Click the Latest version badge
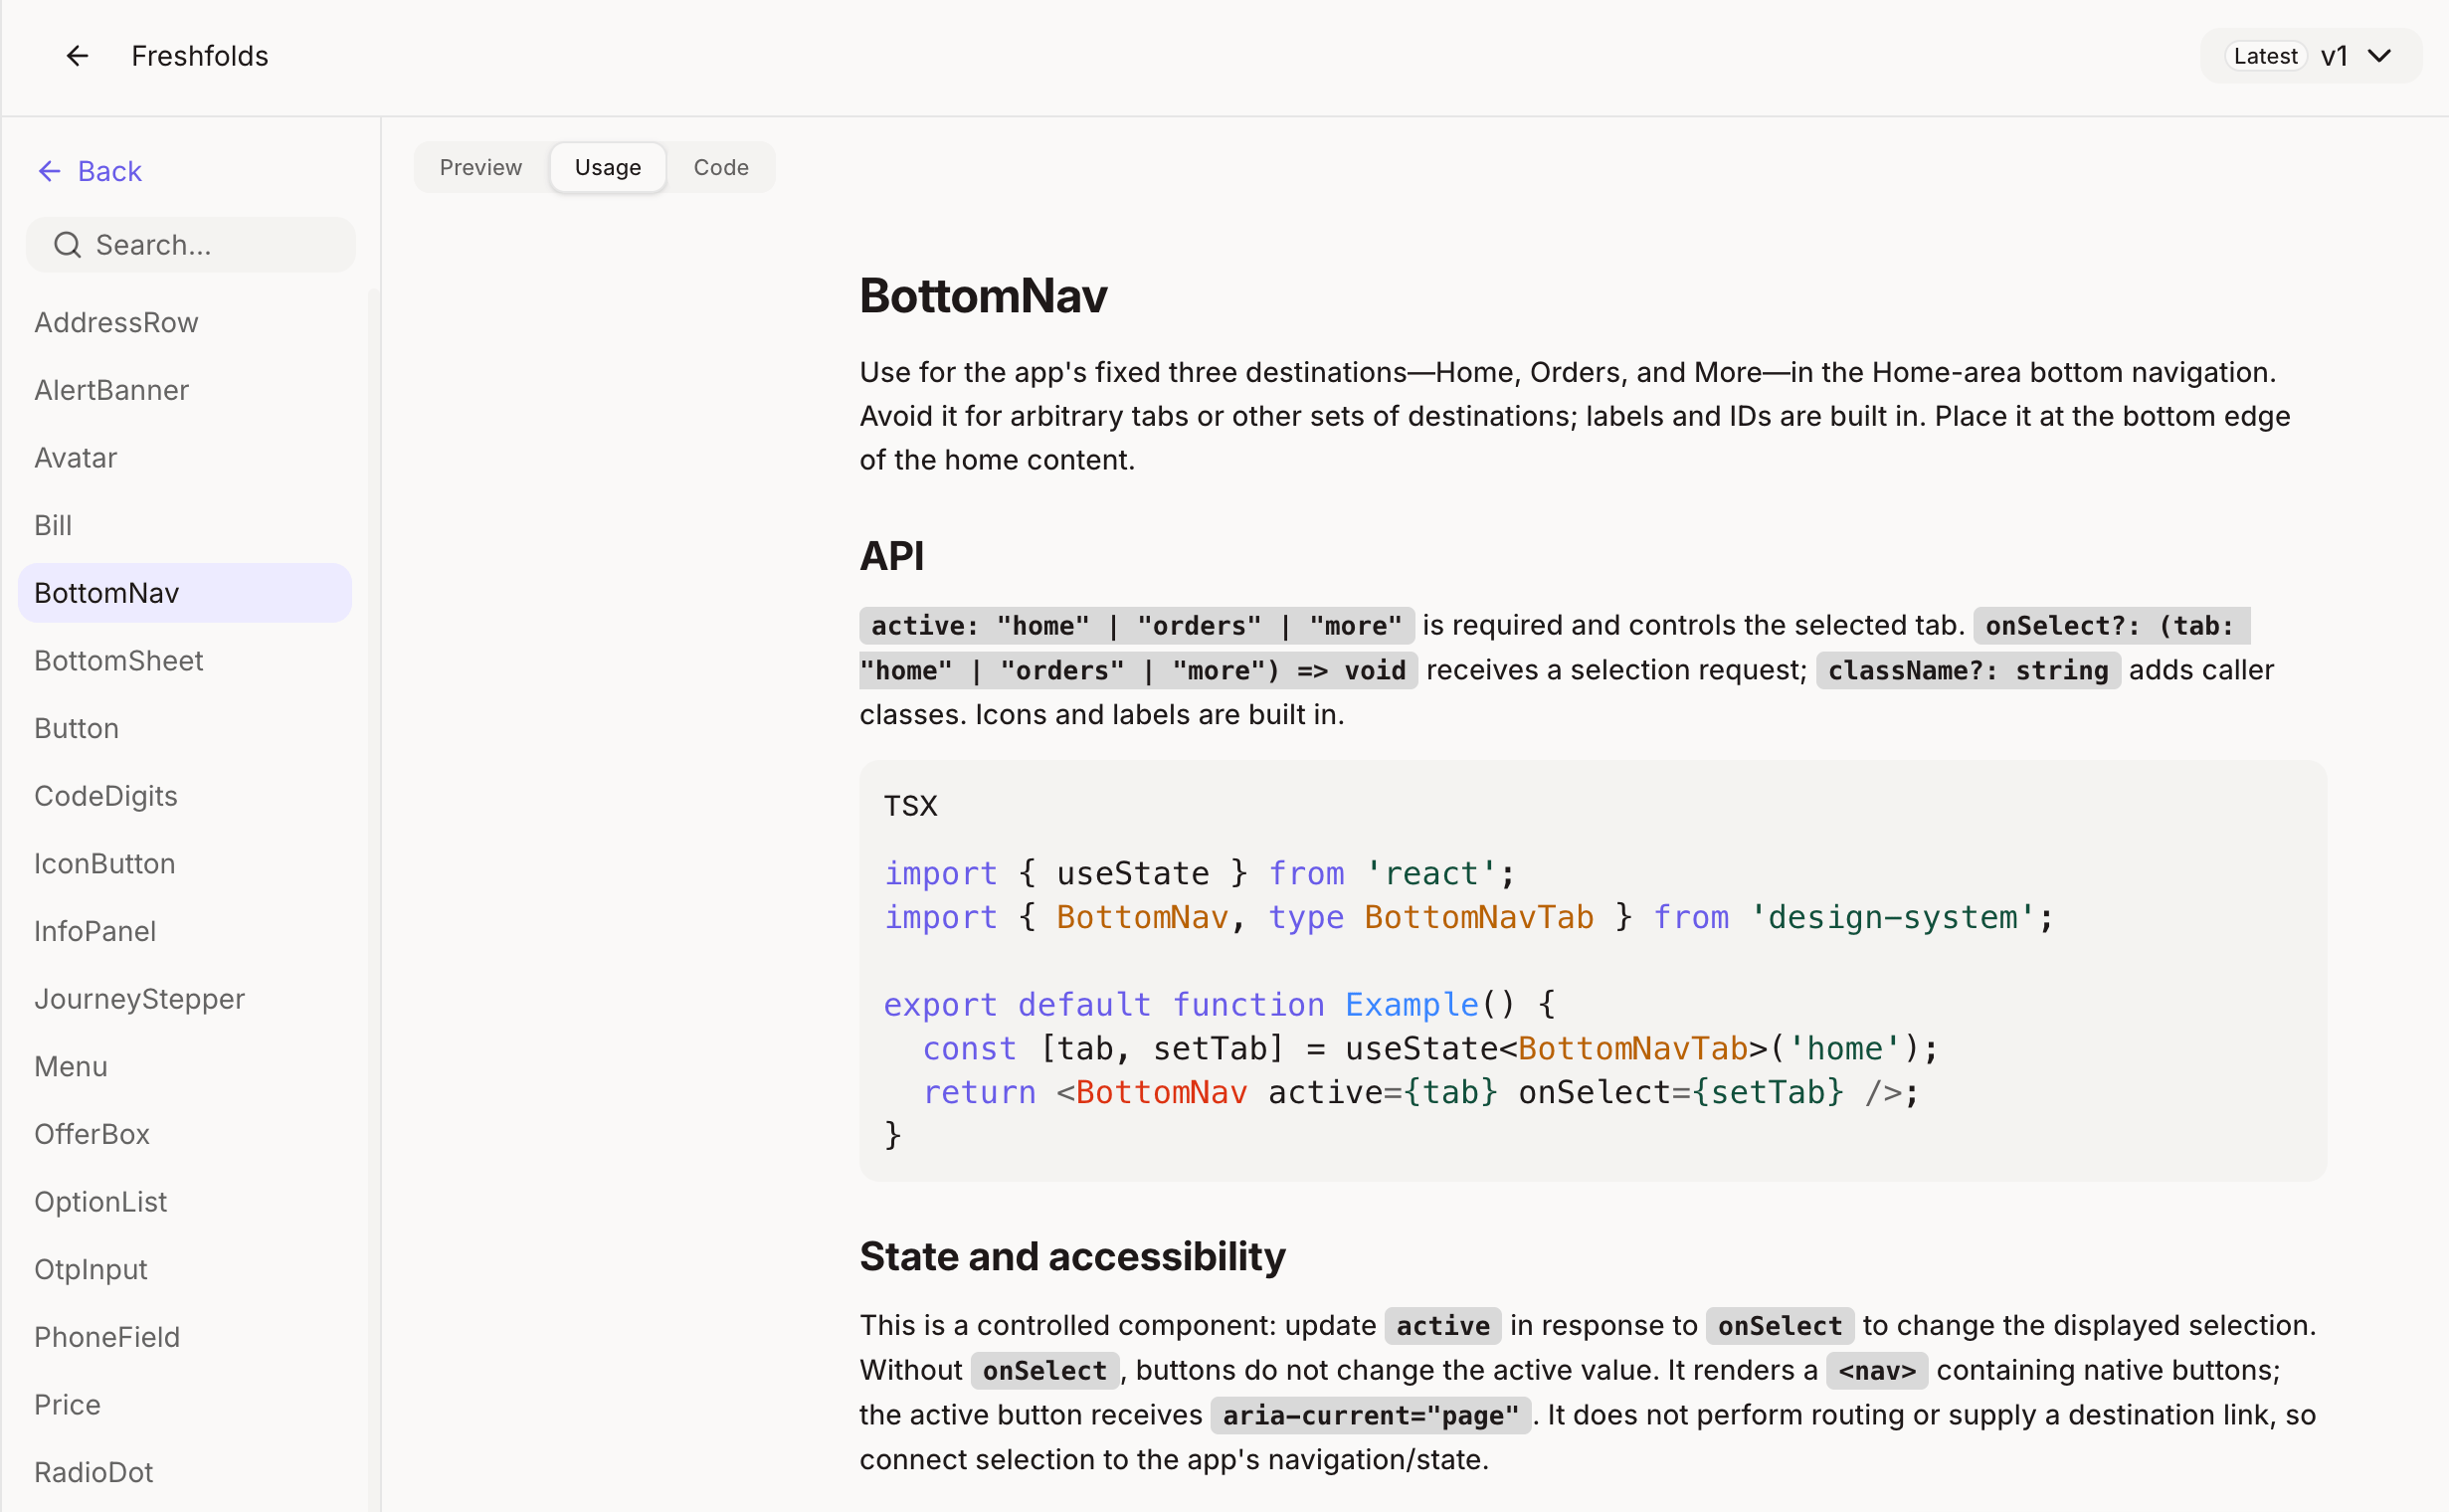Viewport: 2449px width, 1512px height. click(x=2265, y=56)
